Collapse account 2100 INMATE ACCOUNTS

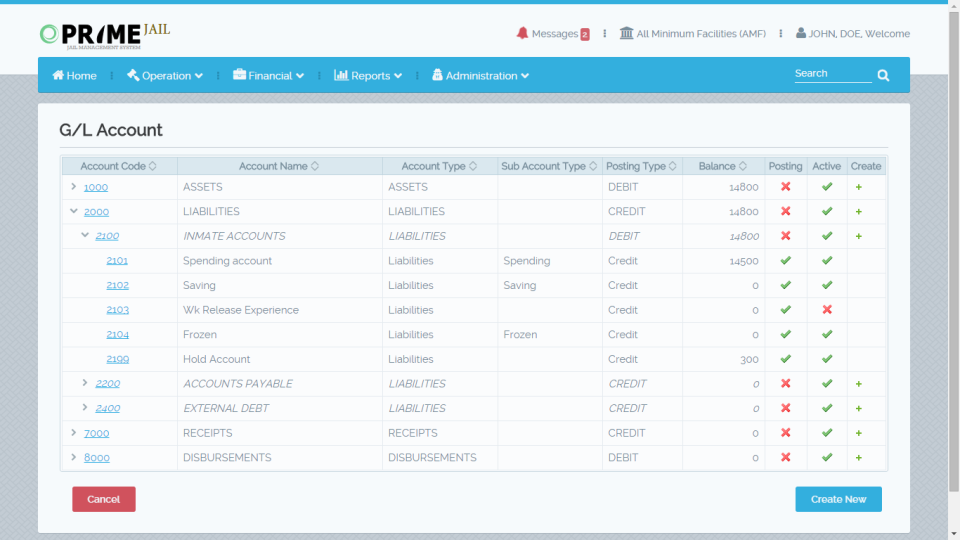coord(85,235)
